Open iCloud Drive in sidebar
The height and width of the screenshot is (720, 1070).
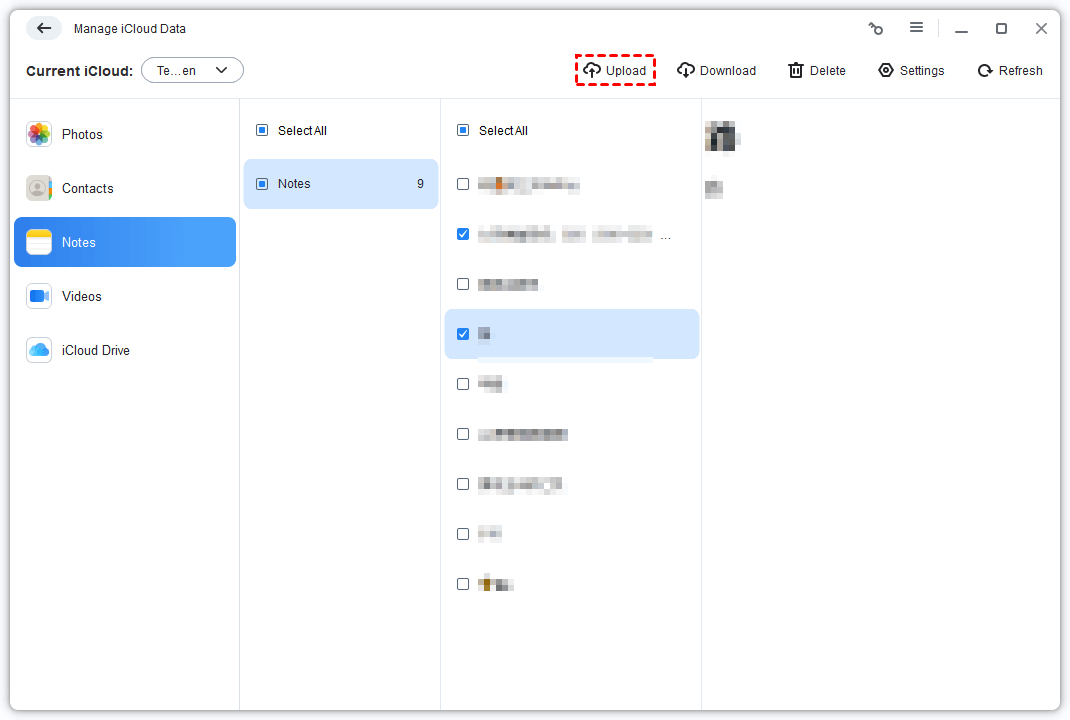(x=95, y=350)
